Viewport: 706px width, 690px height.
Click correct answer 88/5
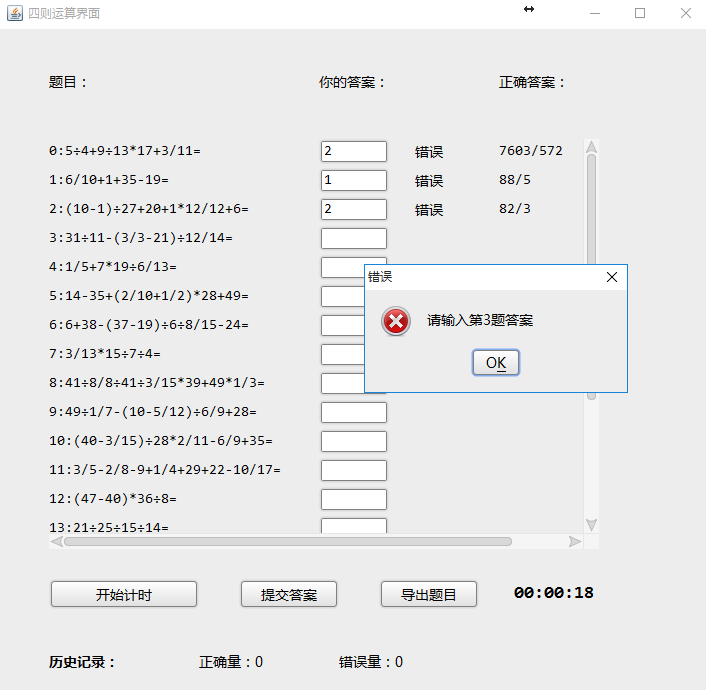tap(515, 180)
